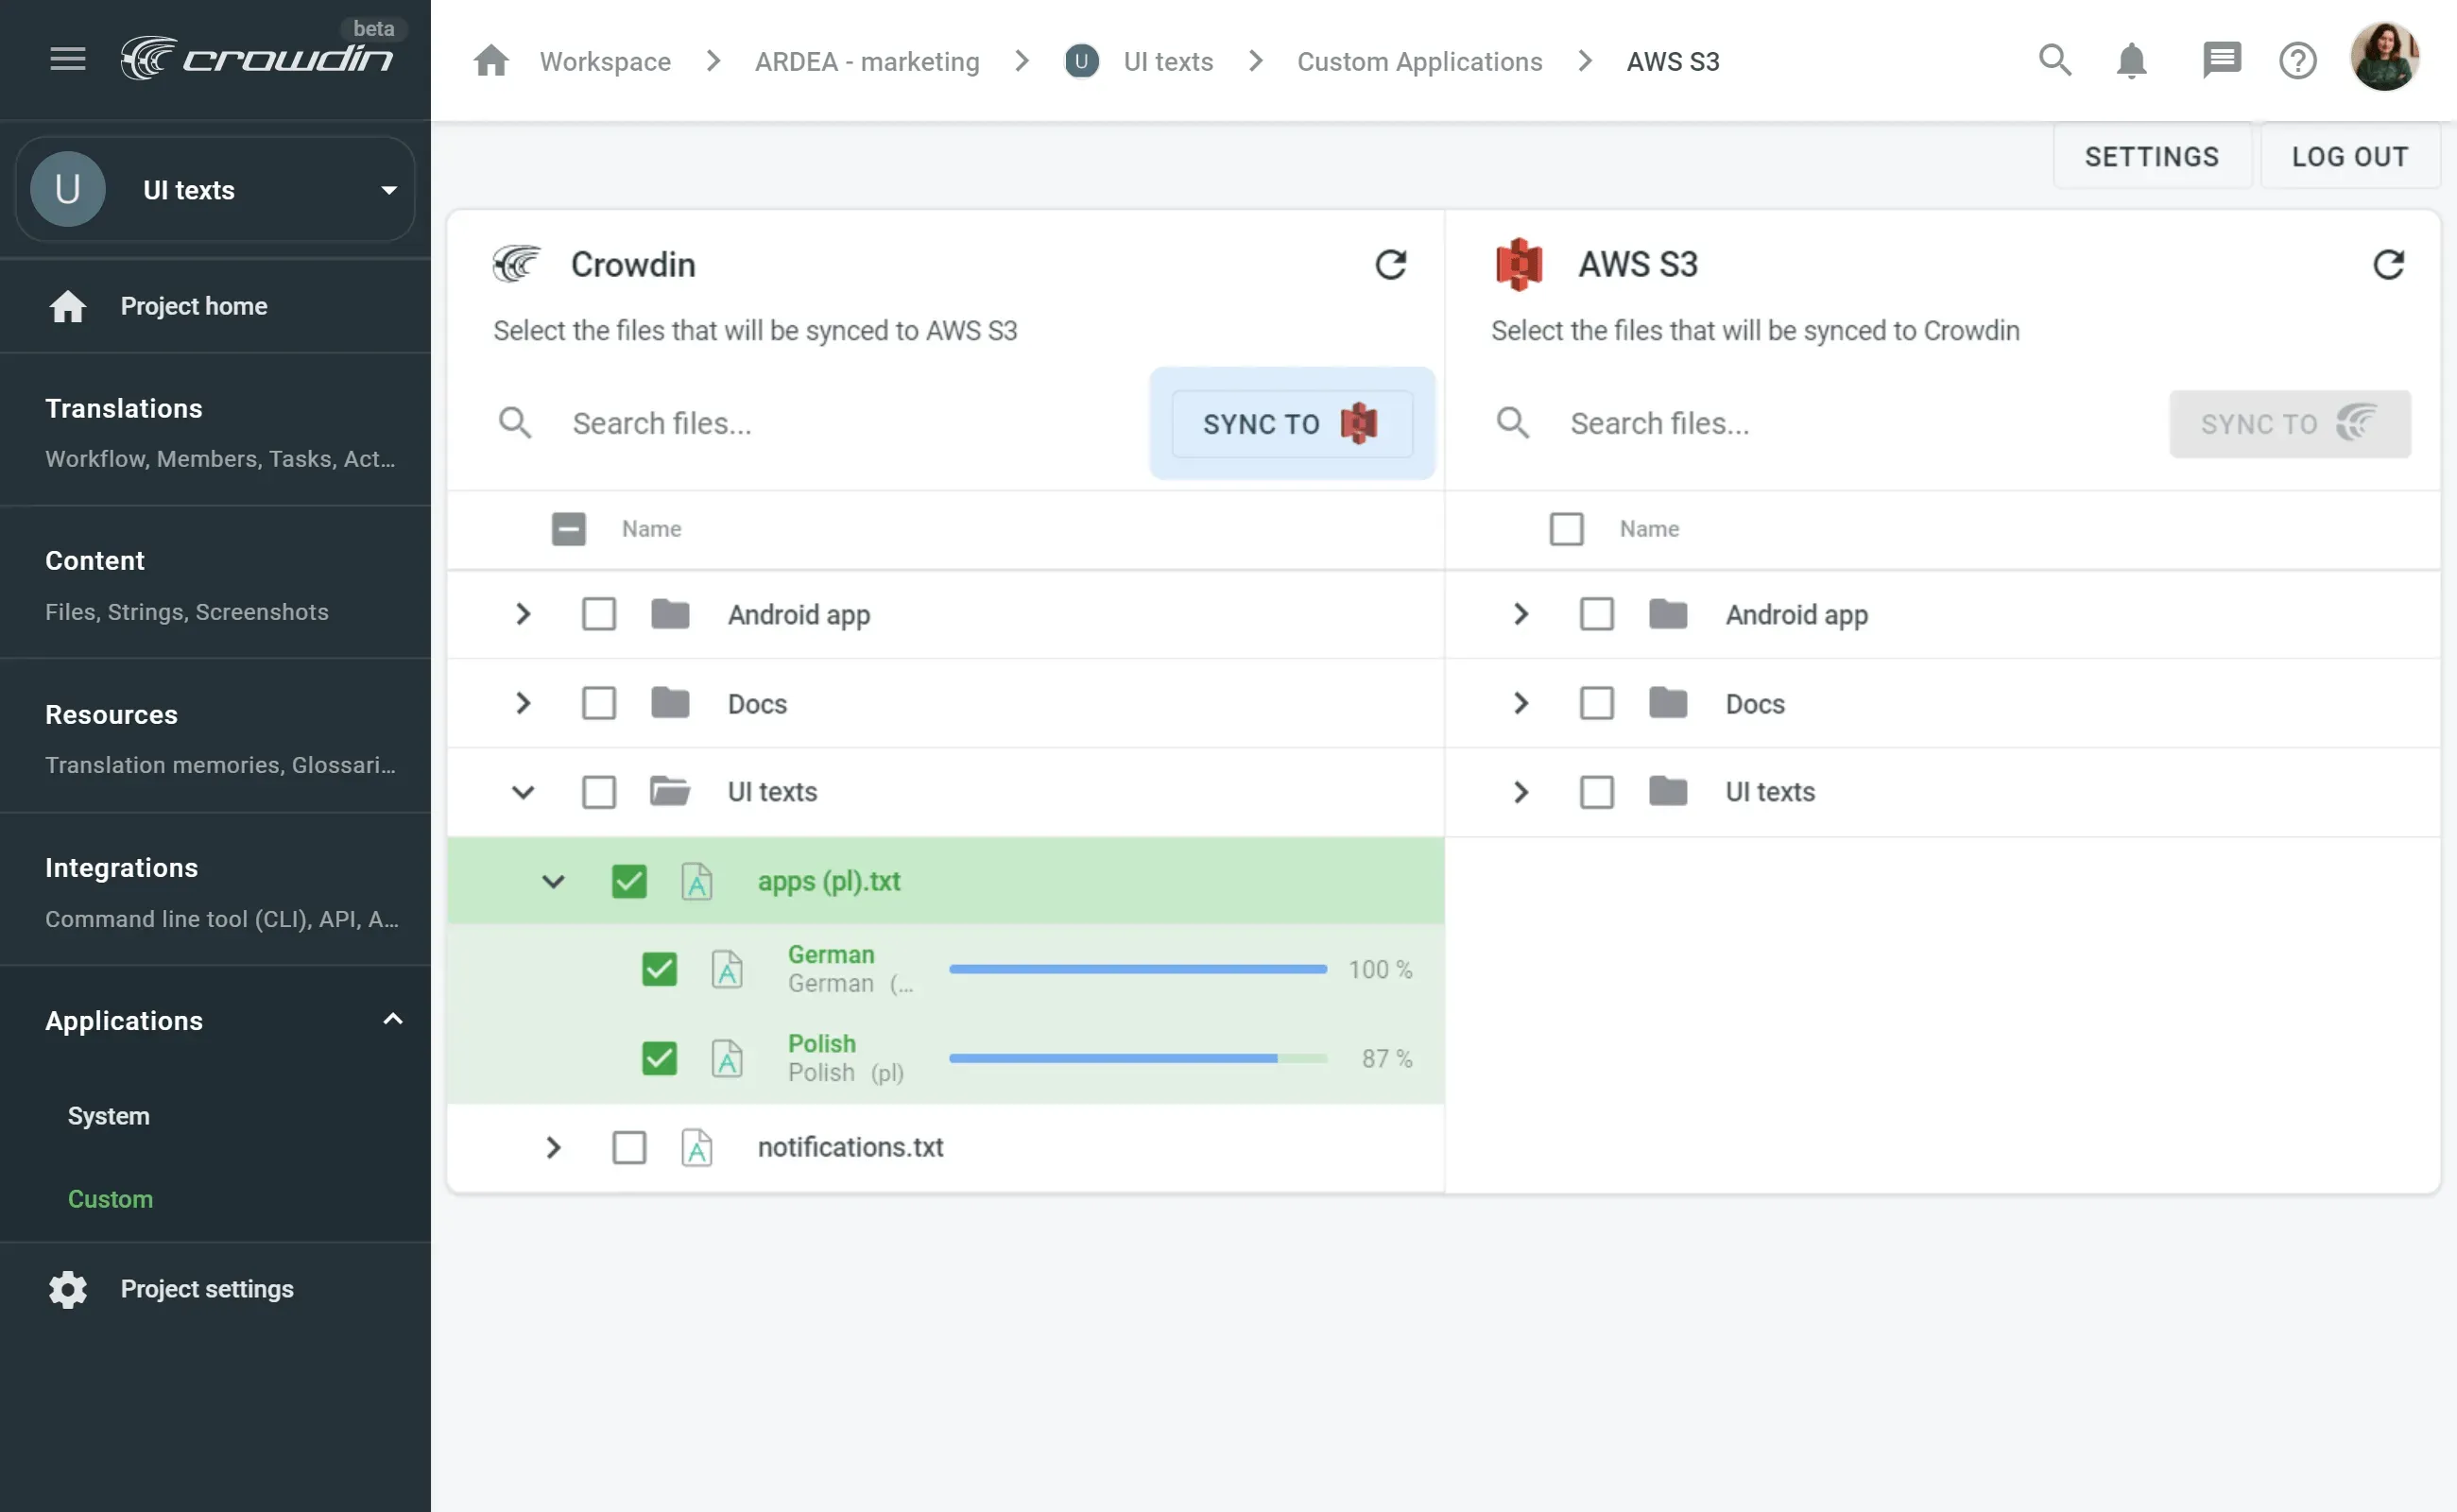This screenshot has height=1512, width=2457.
Task: Refresh the Crowdin files panel
Action: click(1393, 264)
